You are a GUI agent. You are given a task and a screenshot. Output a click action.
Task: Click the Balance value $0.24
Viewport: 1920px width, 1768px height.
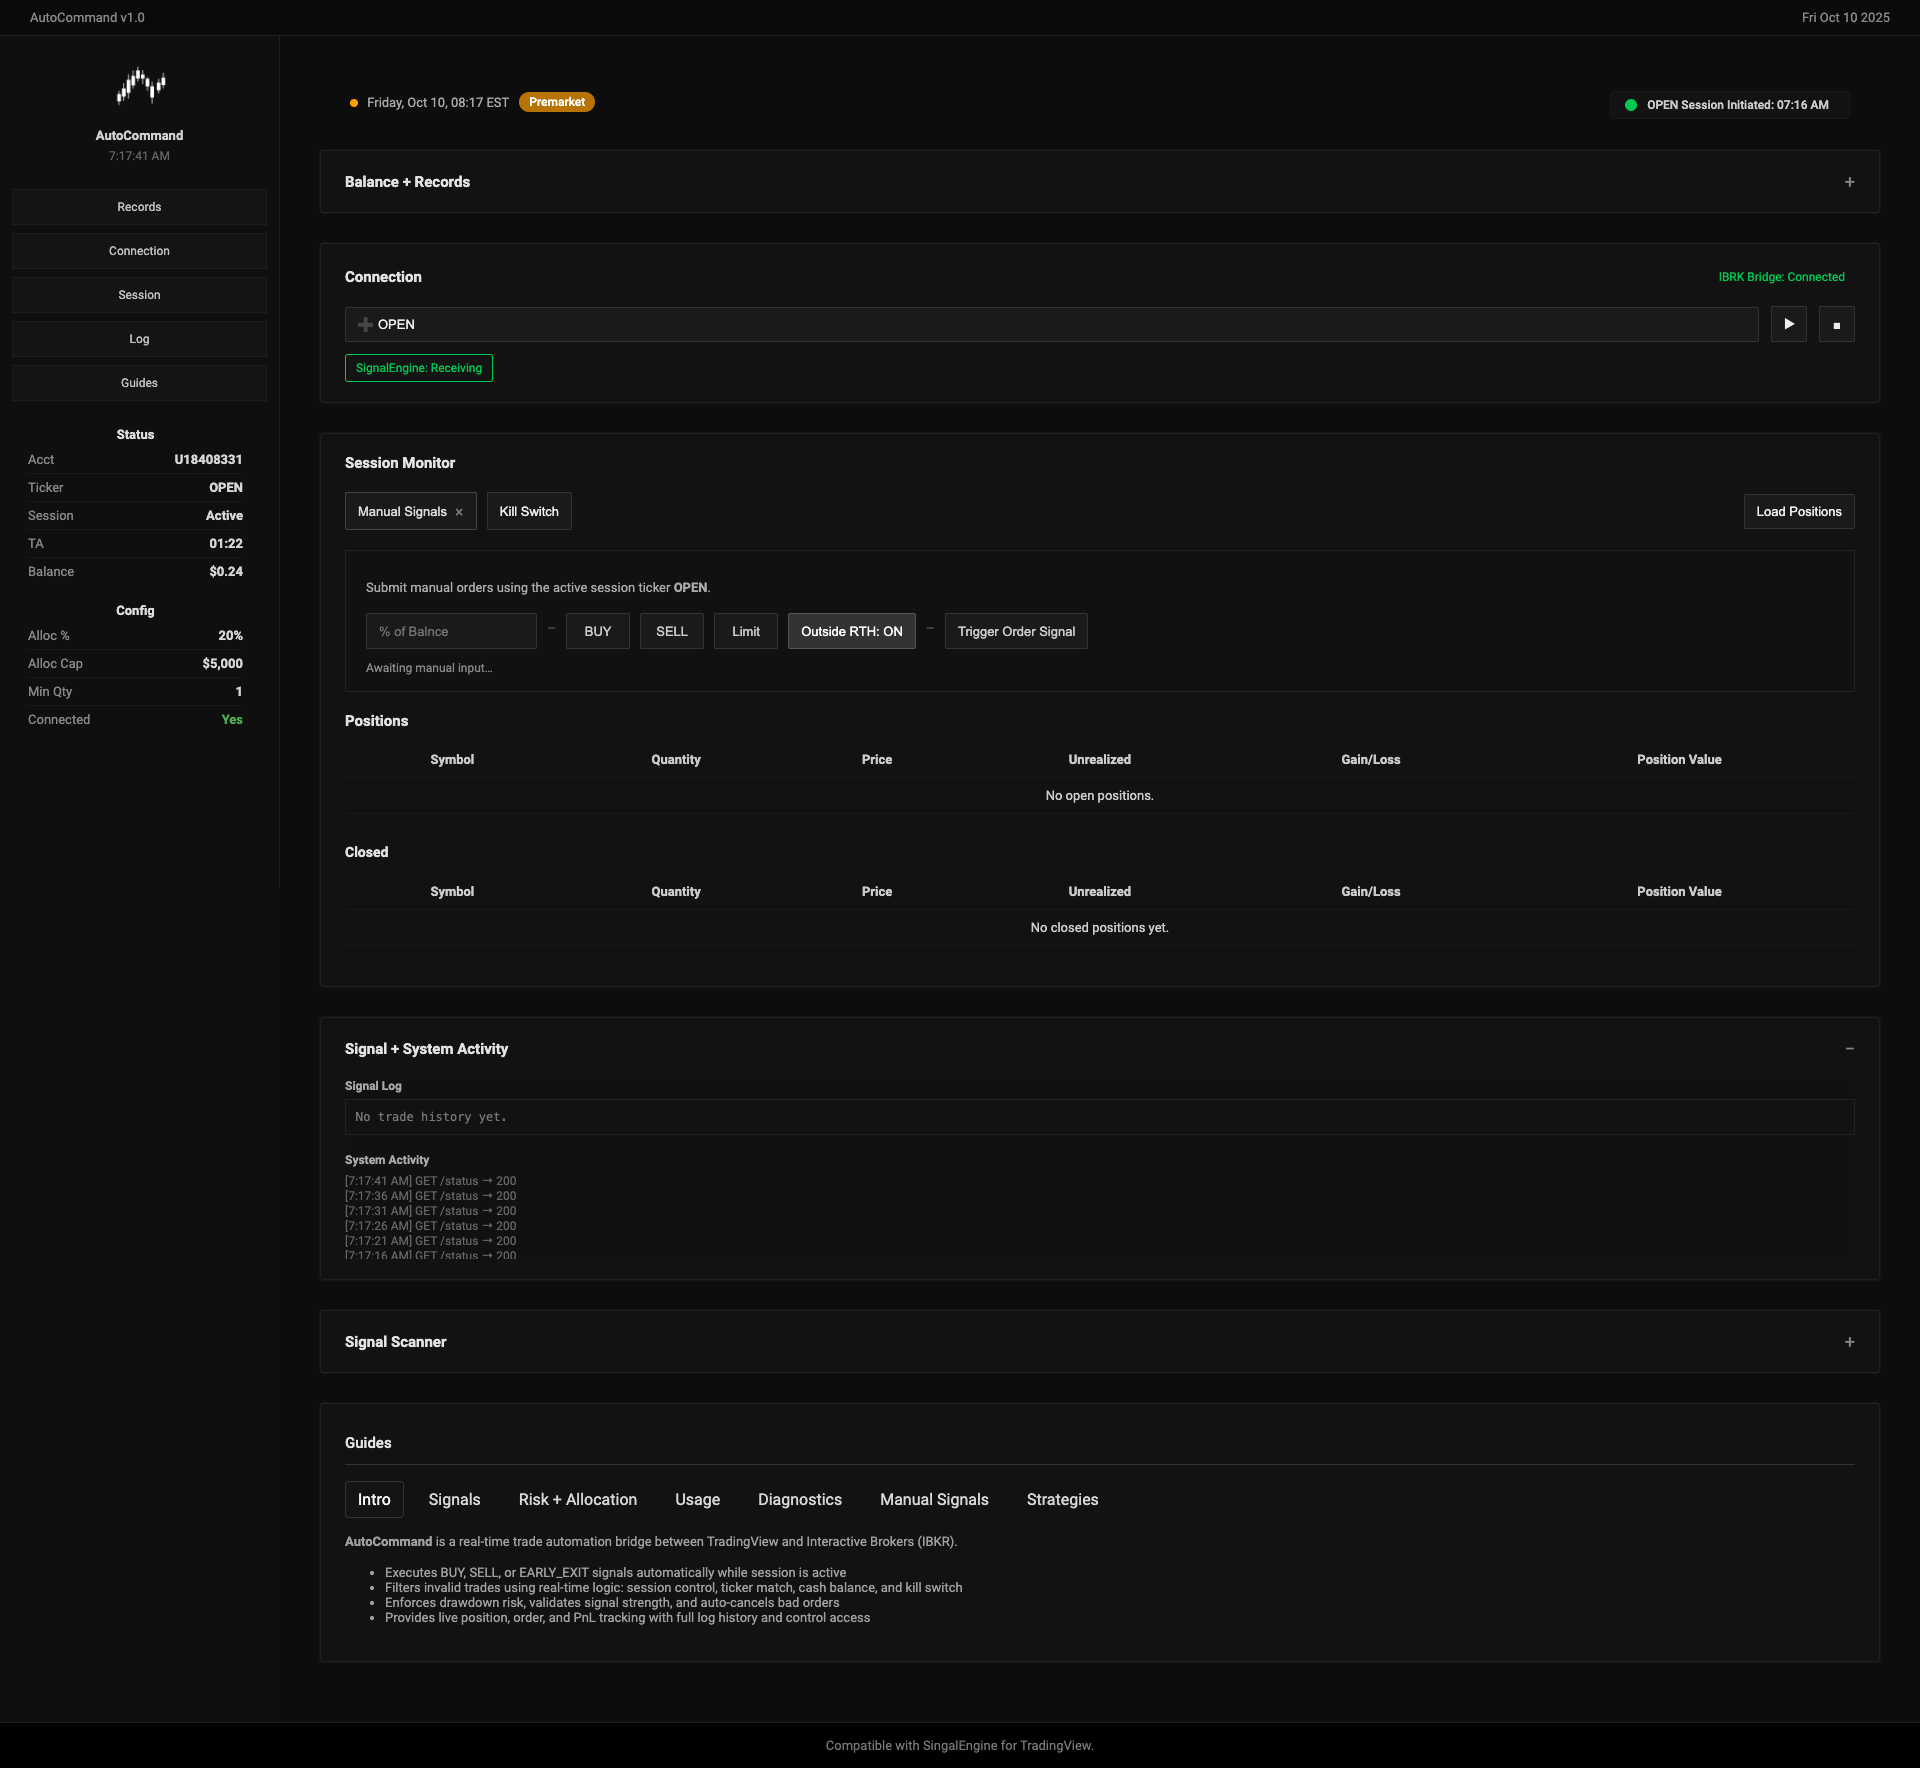(x=226, y=572)
